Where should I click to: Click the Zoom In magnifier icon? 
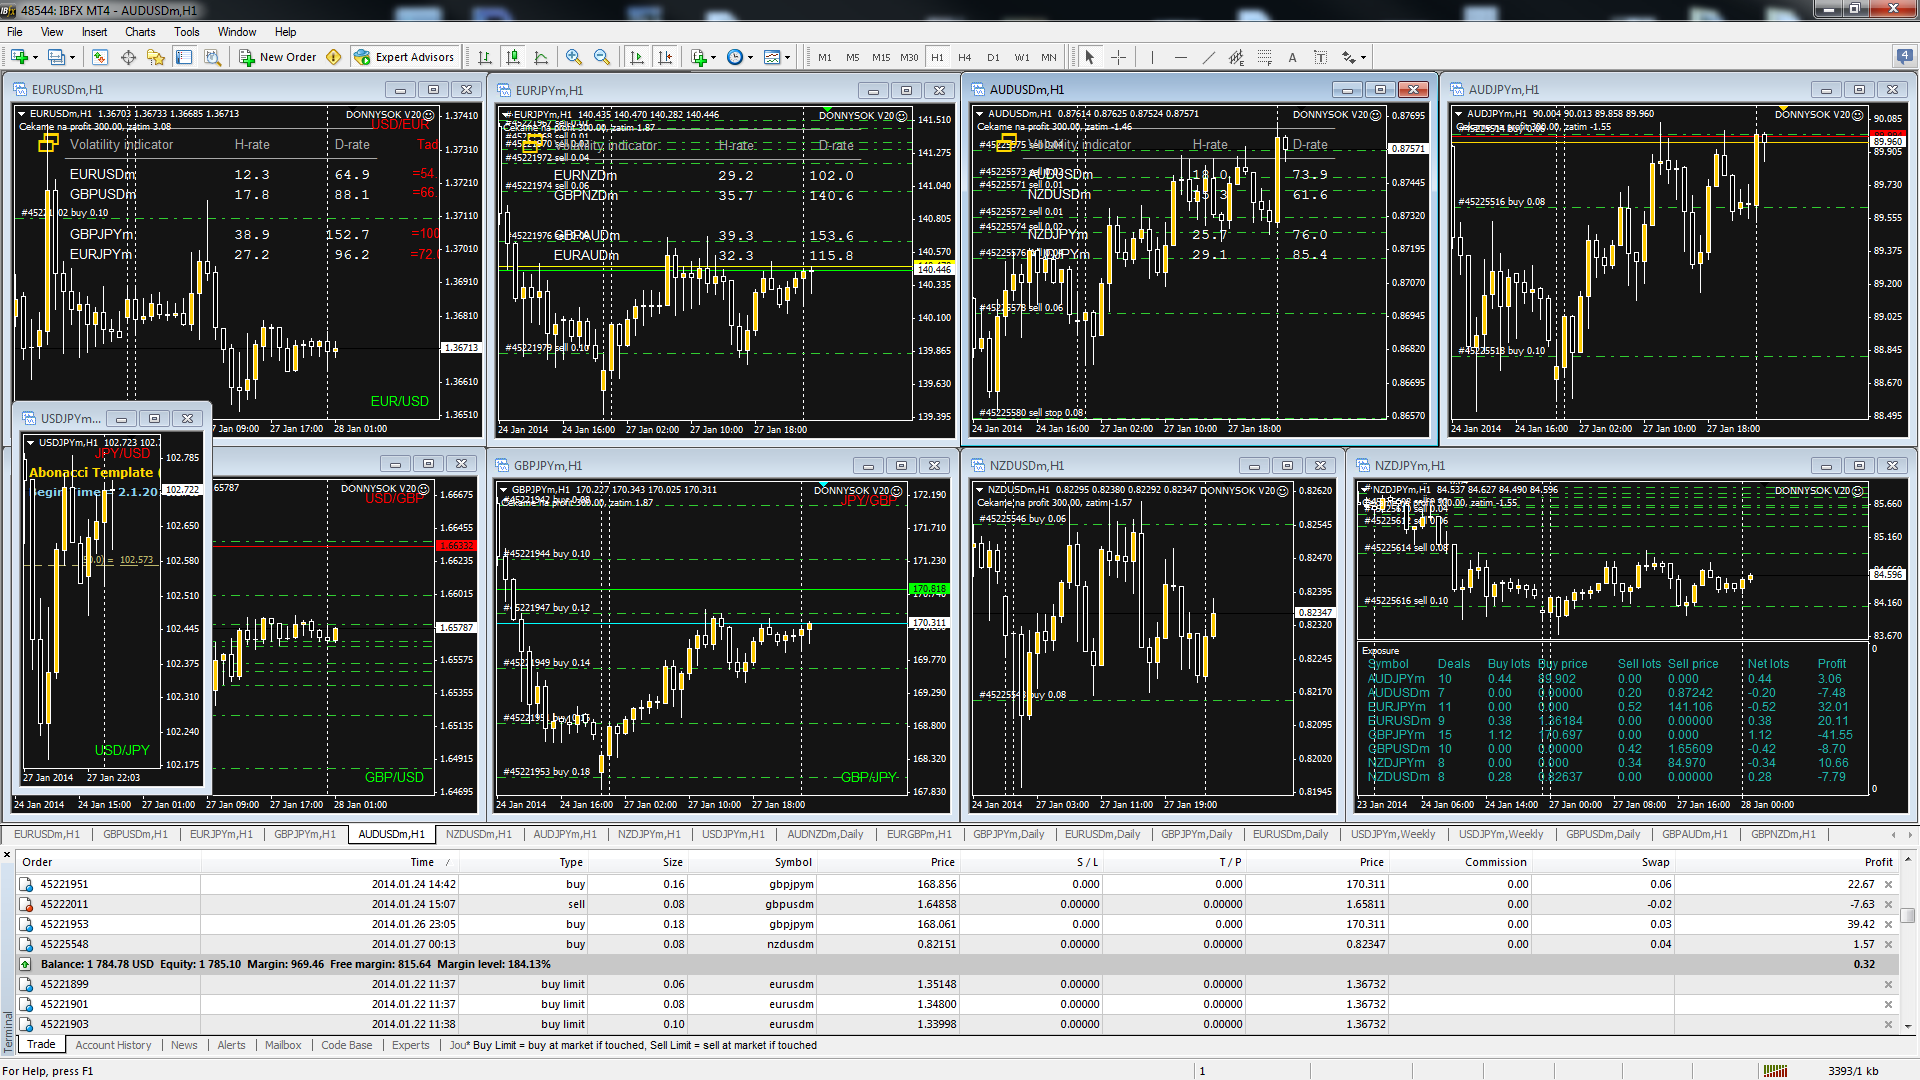point(573,57)
